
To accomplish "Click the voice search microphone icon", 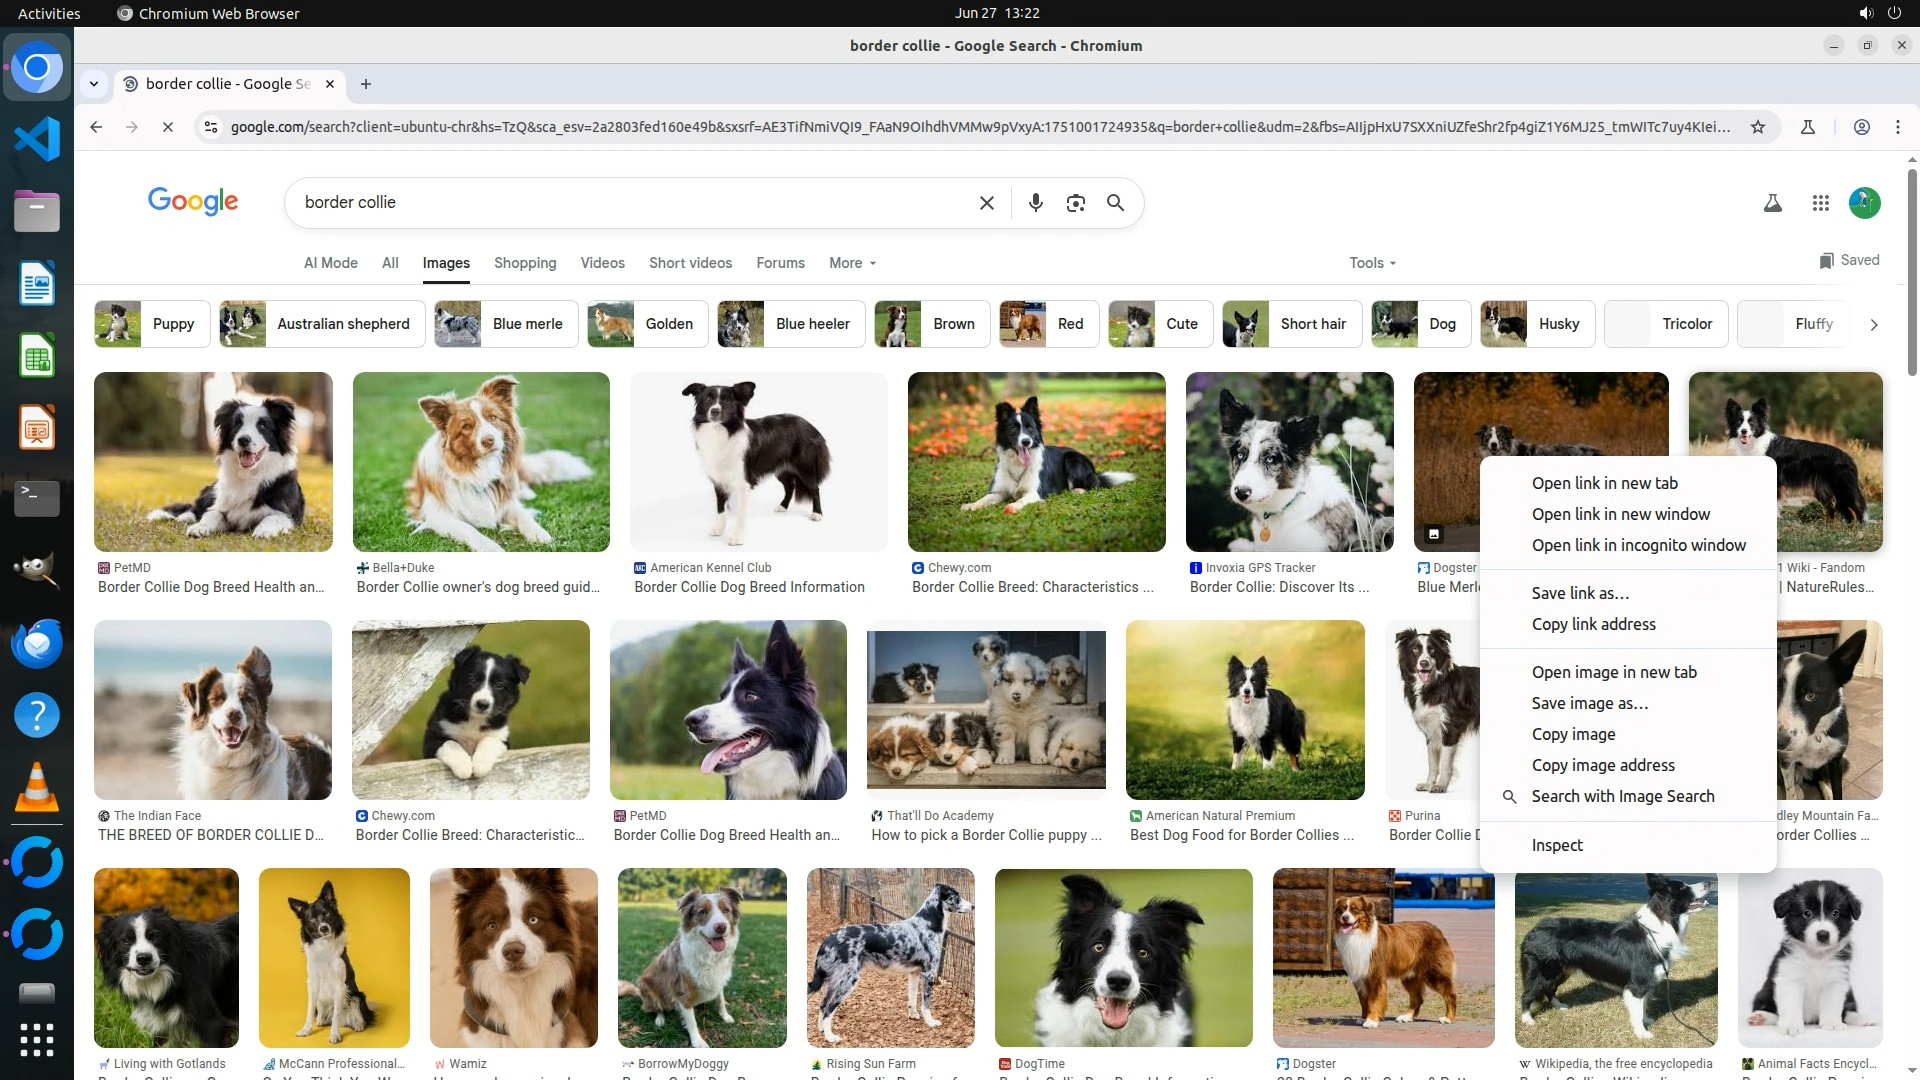I will coord(1035,203).
